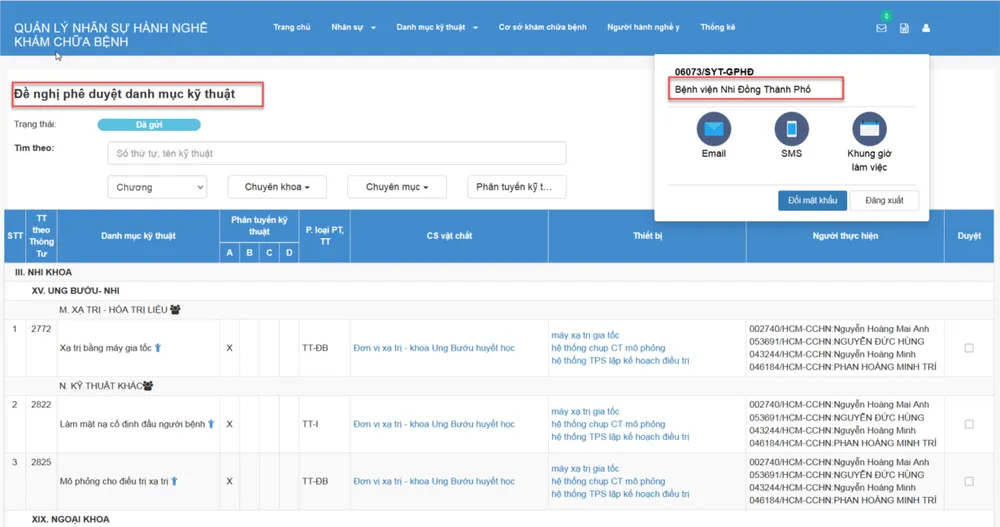Viewport: 1000px width, 527px height.
Task: Open the mail notifications envelope icon
Action: 881,28
